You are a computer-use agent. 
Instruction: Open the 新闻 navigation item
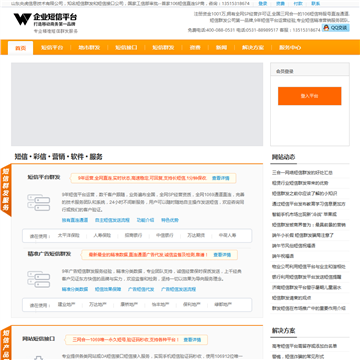pos(221,47)
